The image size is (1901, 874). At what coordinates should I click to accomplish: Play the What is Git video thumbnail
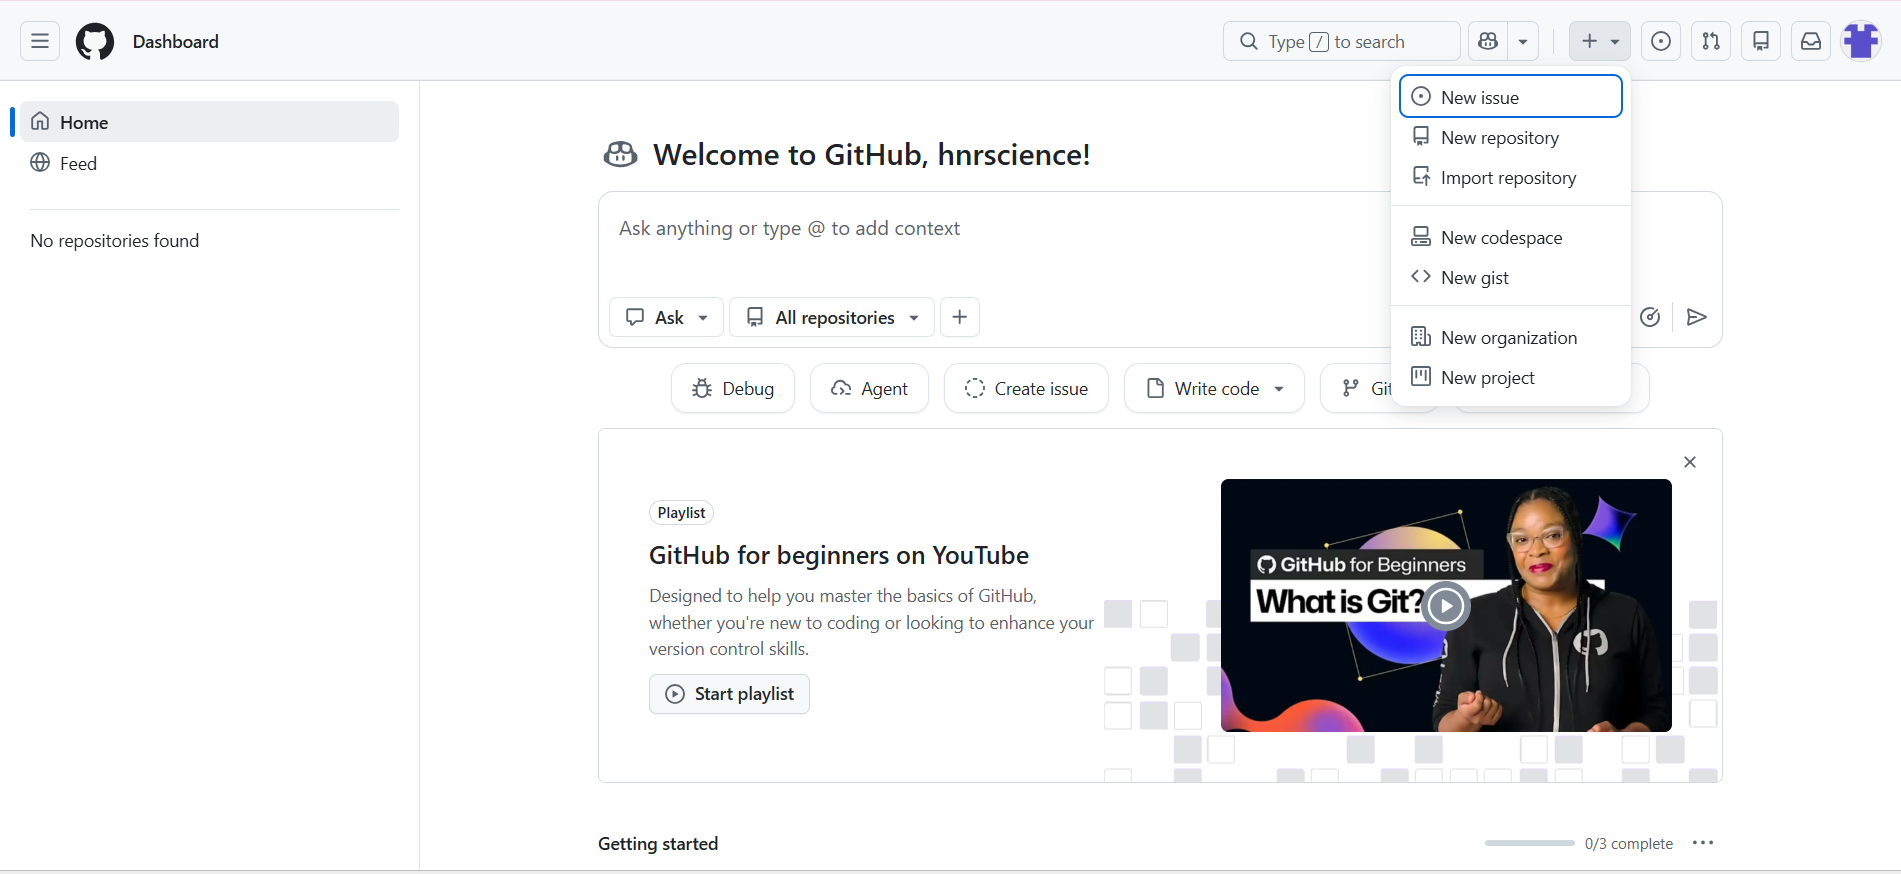pyautogui.click(x=1446, y=606)
